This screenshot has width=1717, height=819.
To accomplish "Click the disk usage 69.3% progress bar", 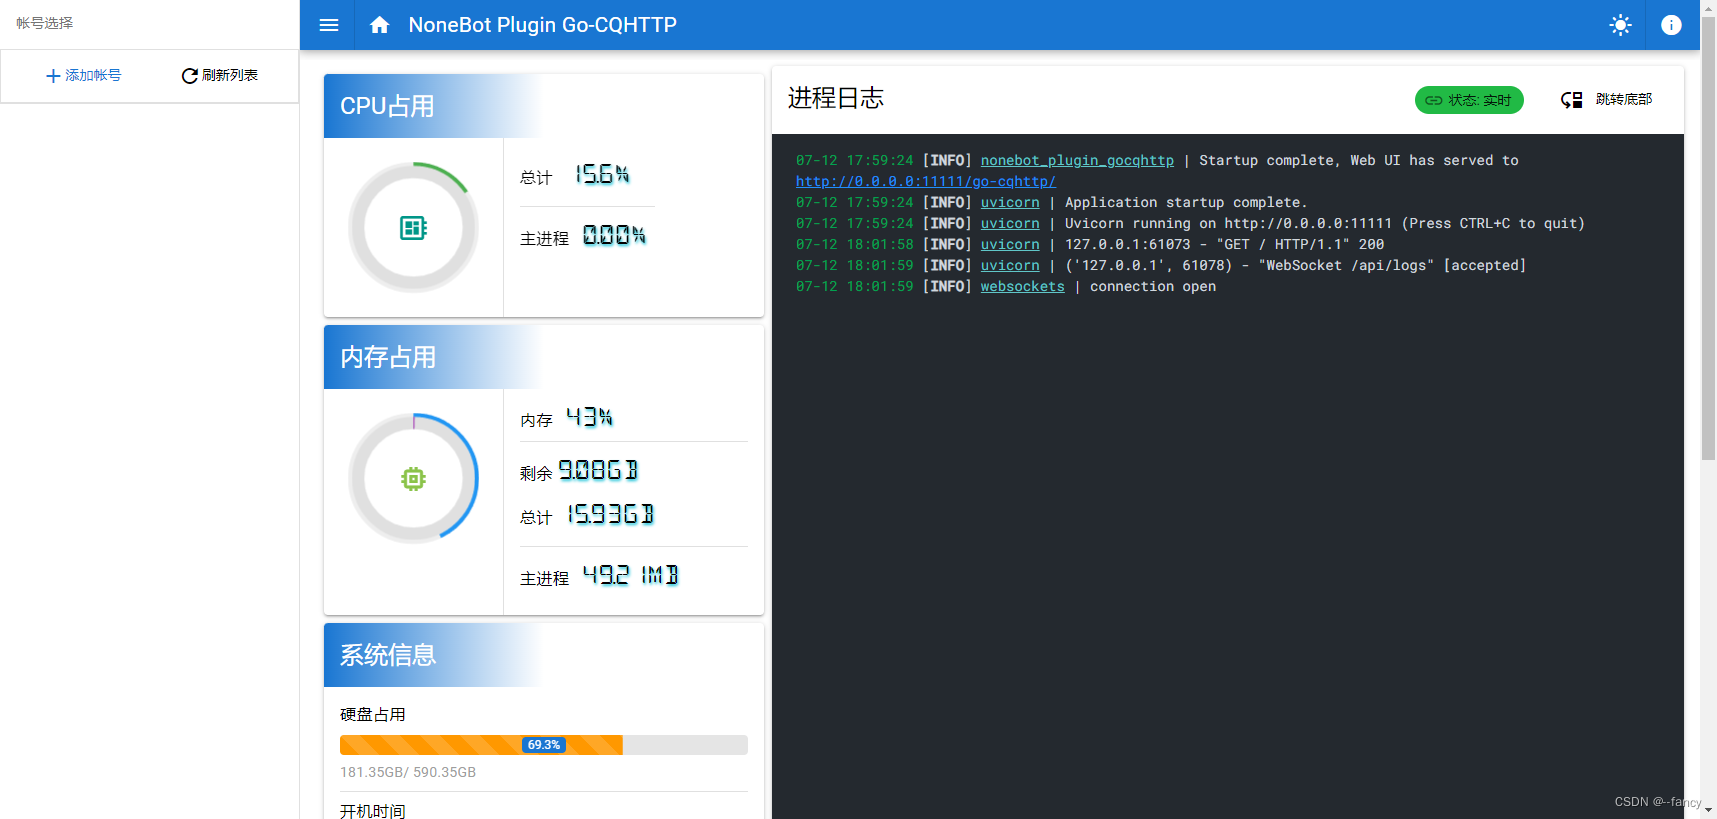I will coord(544,745).
